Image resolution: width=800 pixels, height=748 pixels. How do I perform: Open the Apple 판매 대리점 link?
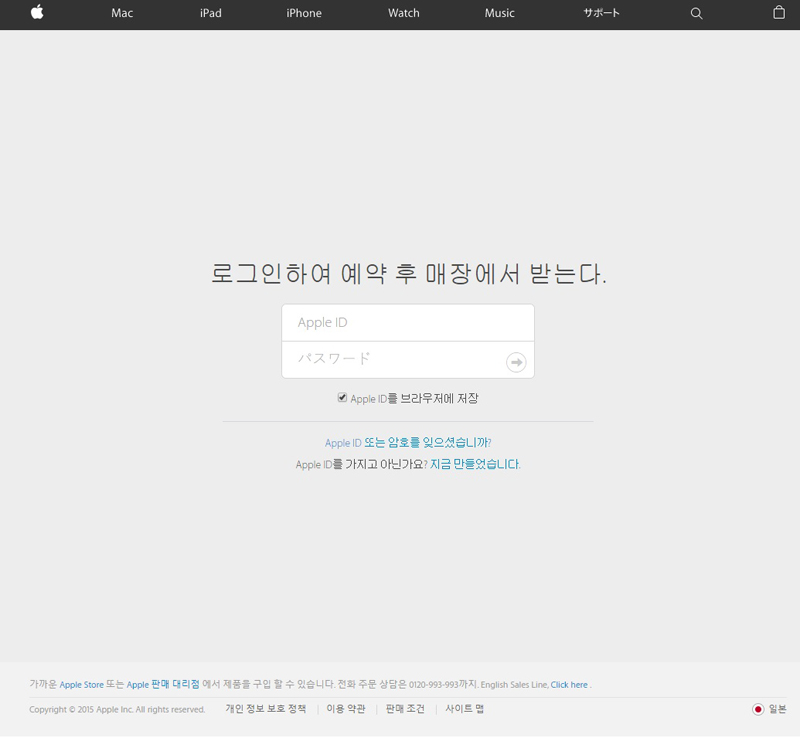pyautogui.click(x=163, y=684)
